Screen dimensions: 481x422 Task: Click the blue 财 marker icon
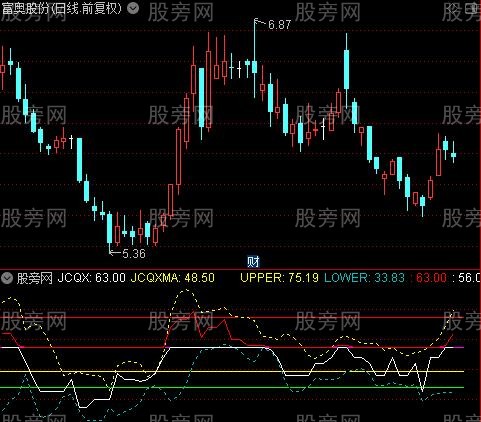253,262
